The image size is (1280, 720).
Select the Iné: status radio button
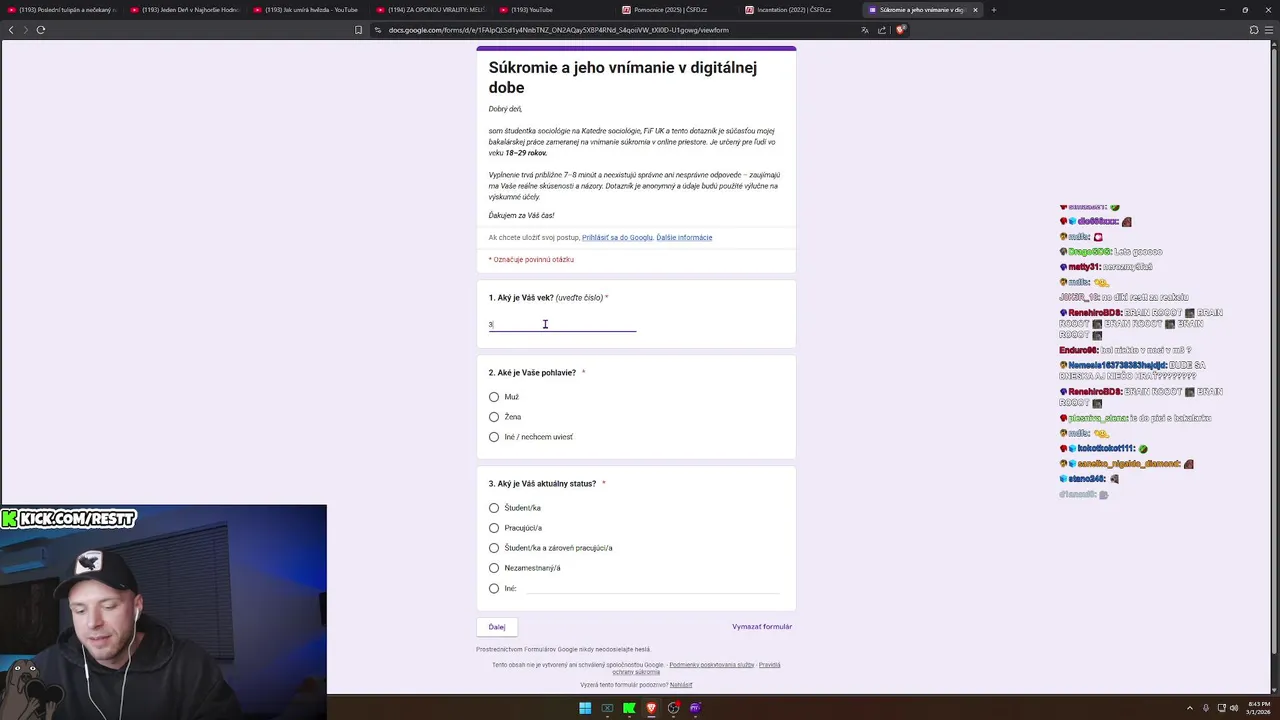tap(494, 588)
